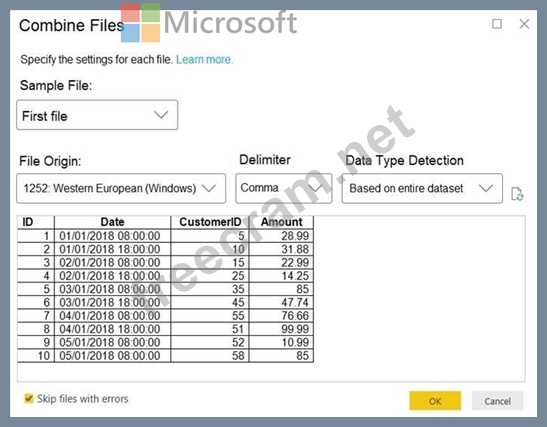Toggle the Skip files with errors checkbox
This screenshot has width=547, height=427.
tap(29, 398)
